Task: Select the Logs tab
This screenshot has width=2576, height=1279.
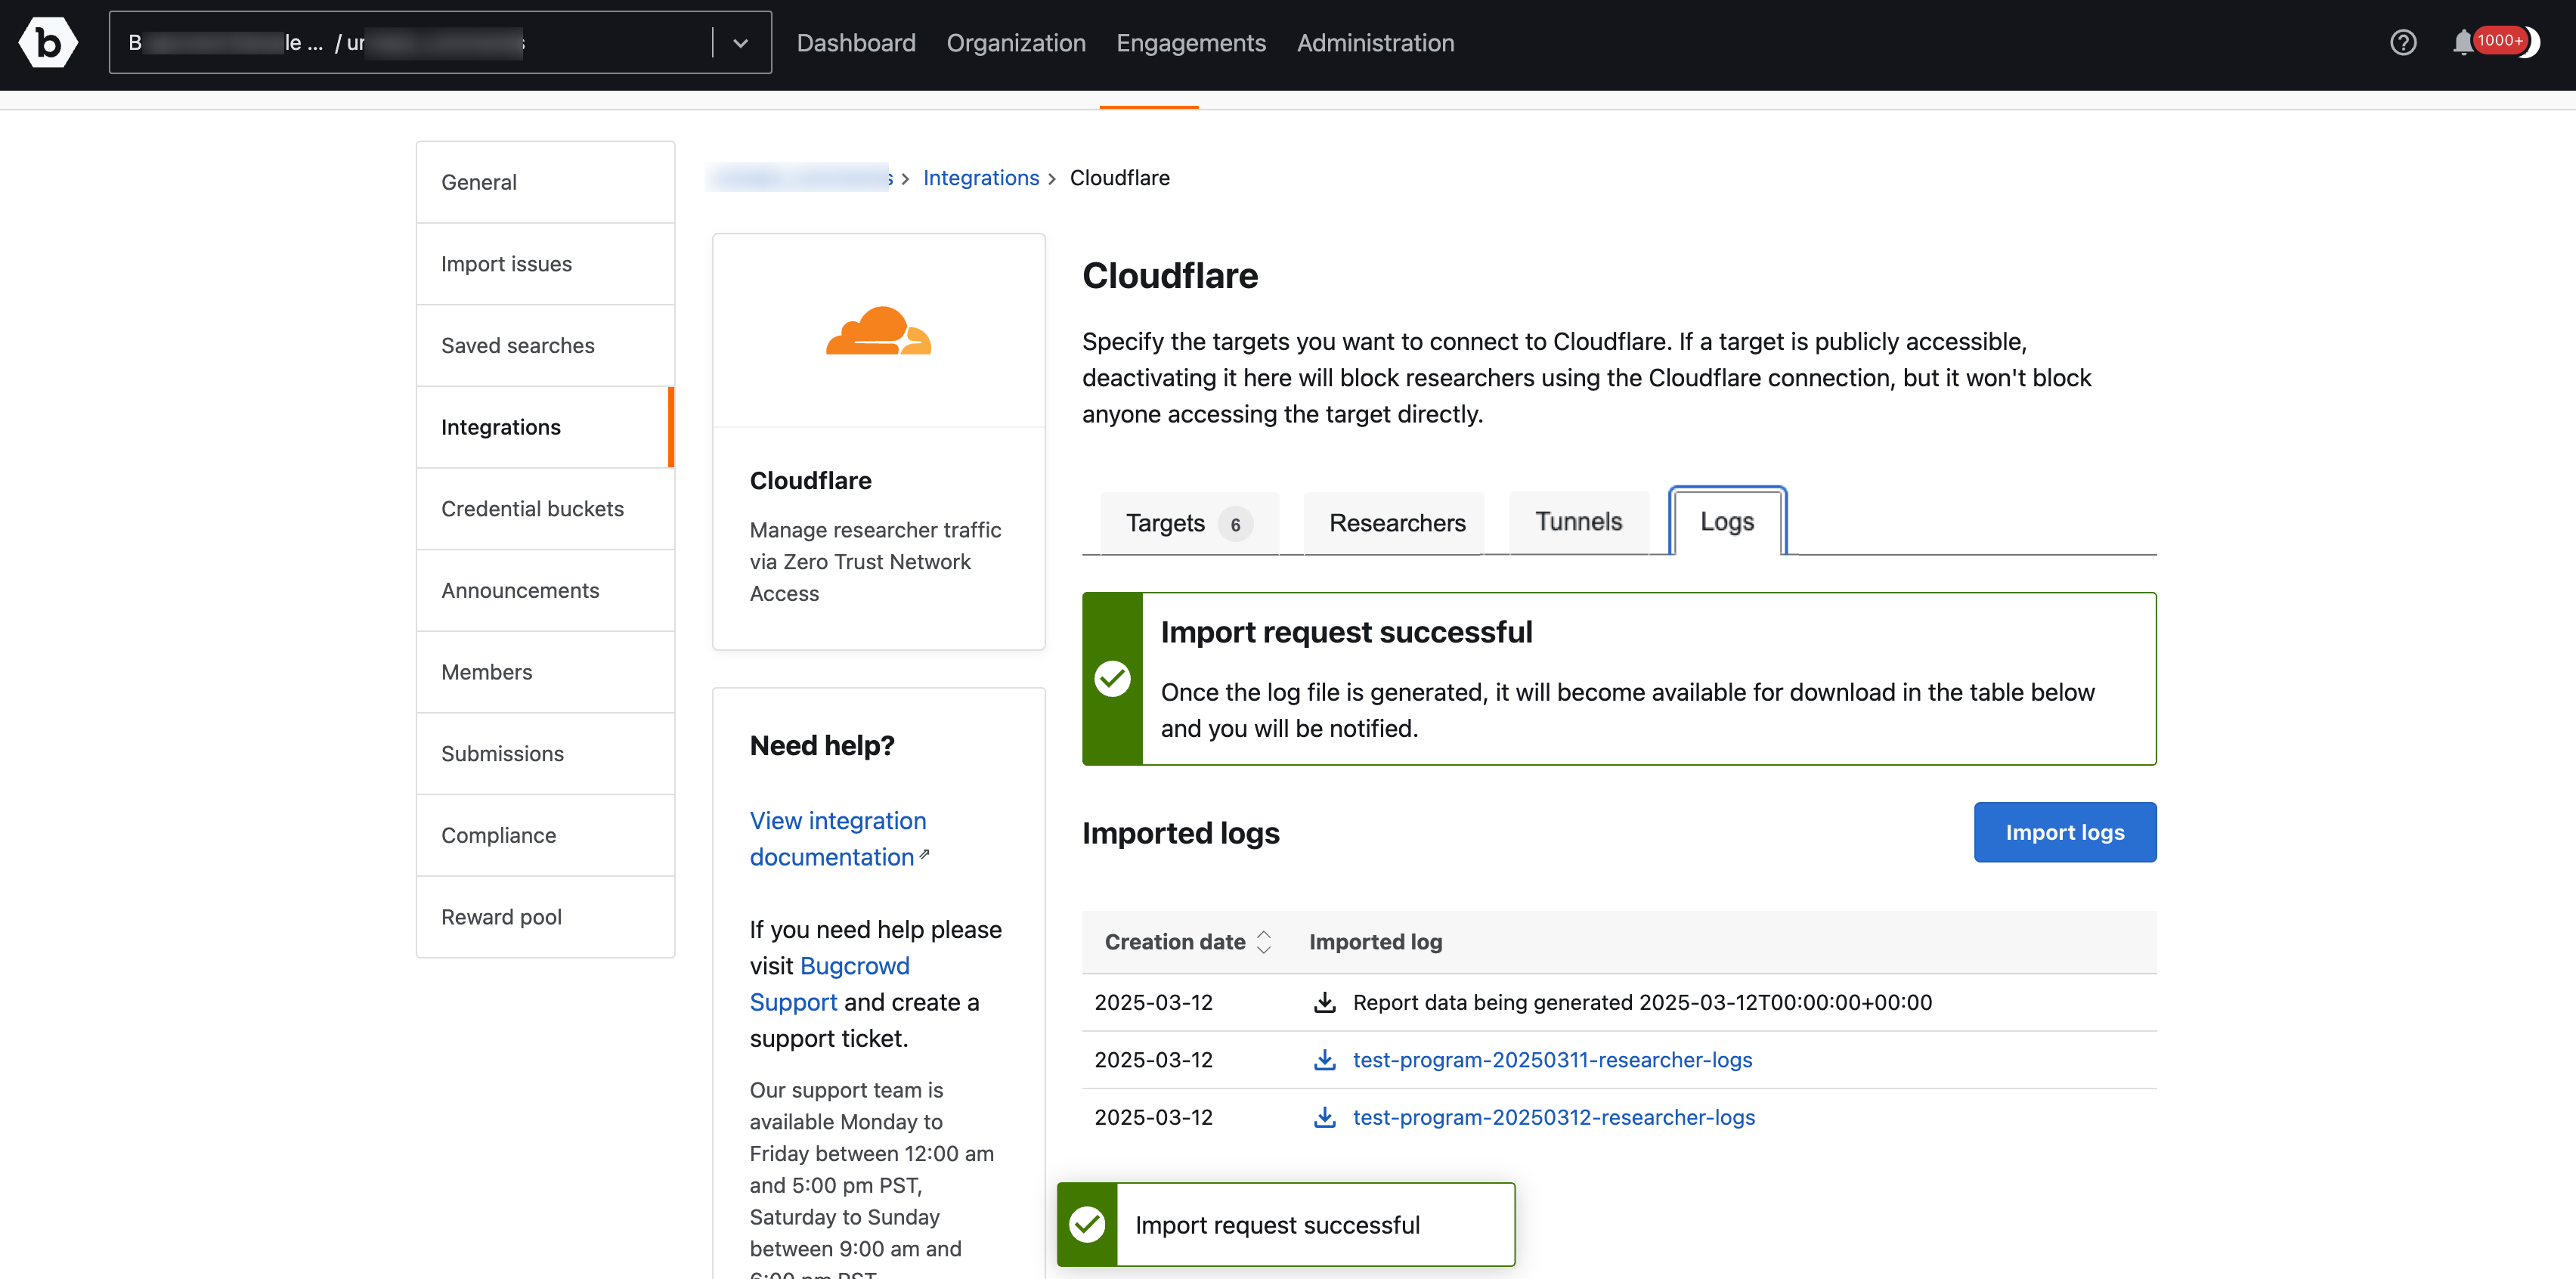Action: (x=1727, y=522)
